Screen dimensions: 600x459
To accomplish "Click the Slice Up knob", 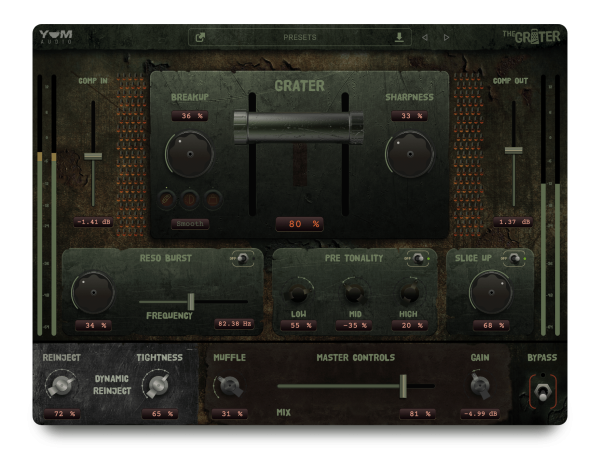I will click(491, 293).
